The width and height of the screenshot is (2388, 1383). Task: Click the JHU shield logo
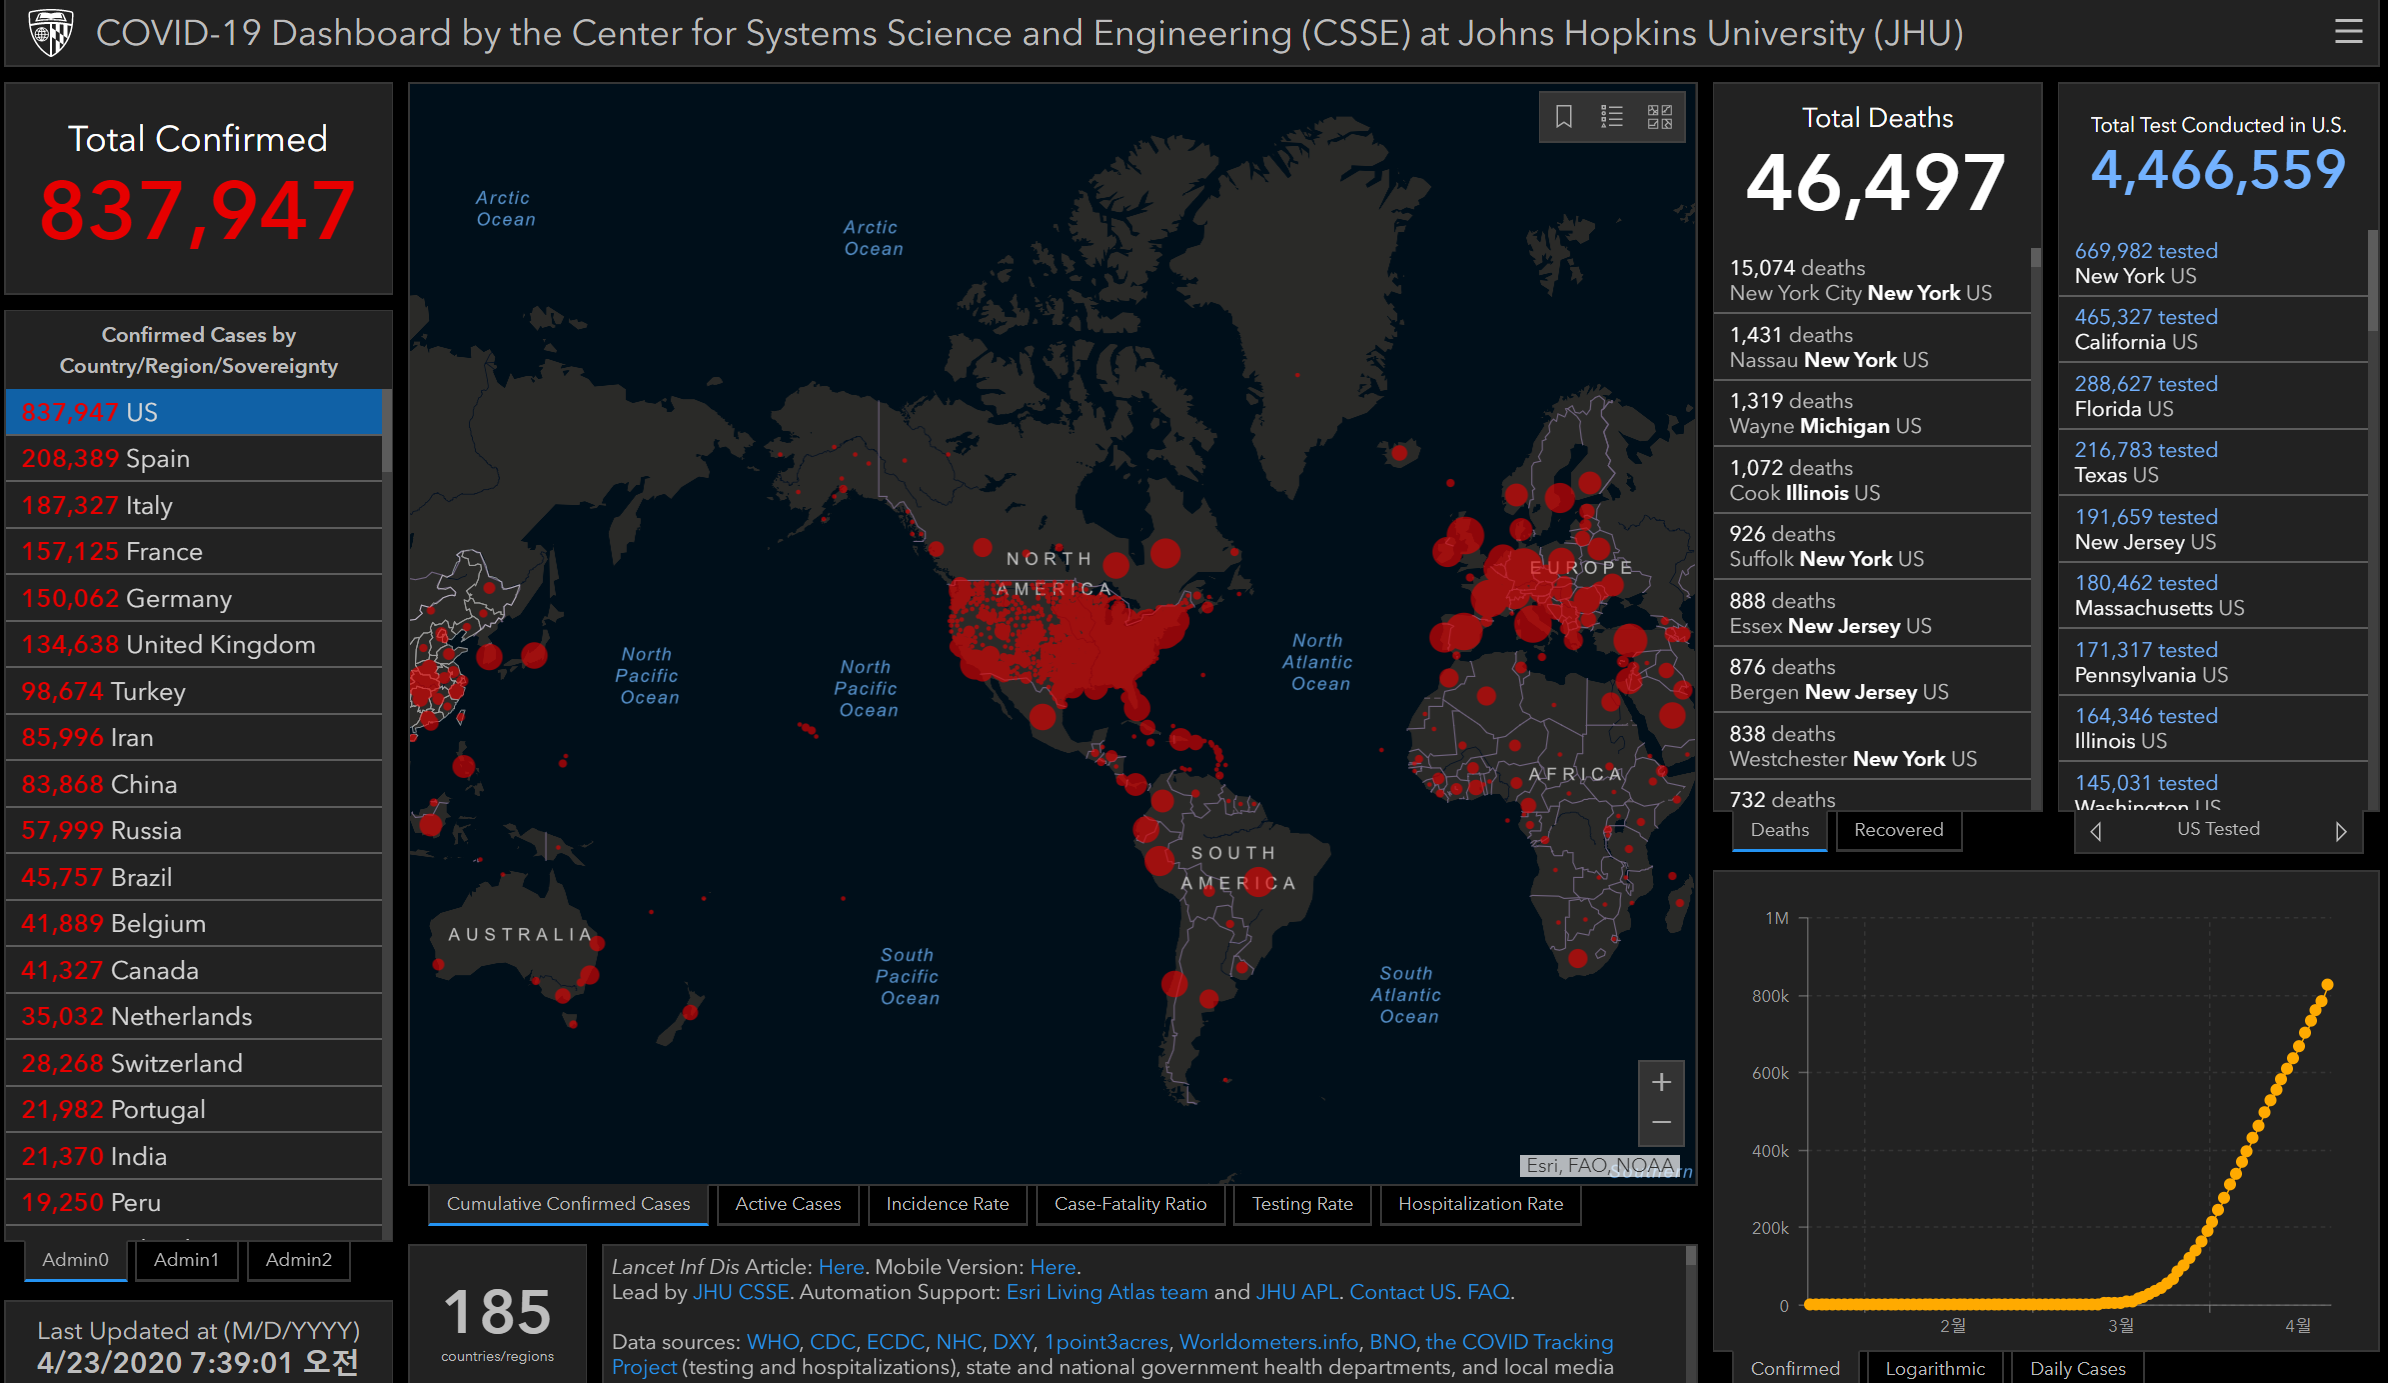(51, 33)
